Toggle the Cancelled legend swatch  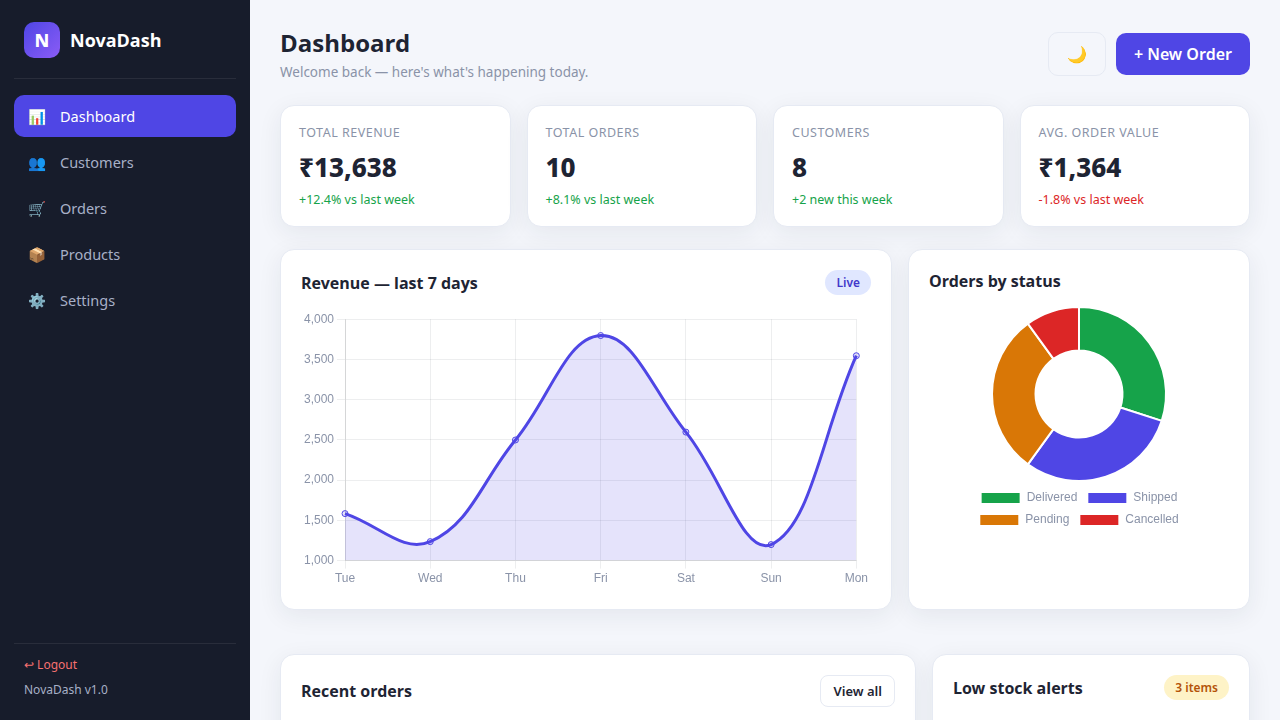click(x=1099, y=519)
